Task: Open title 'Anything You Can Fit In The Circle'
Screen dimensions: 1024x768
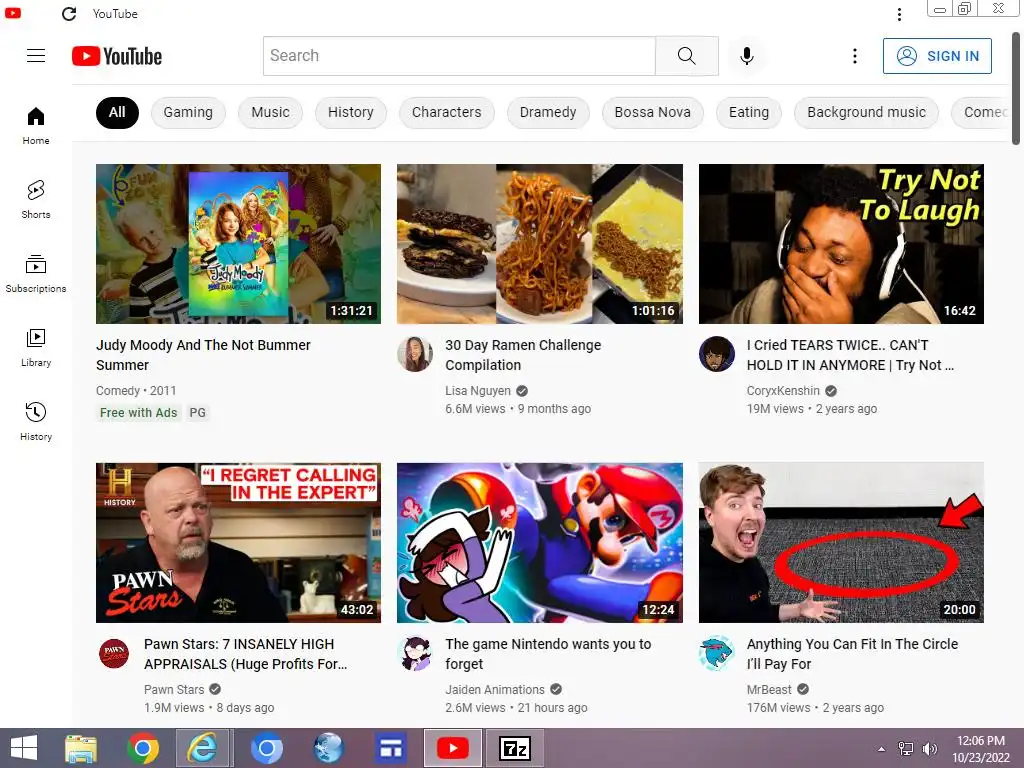Action: (x=852, y=654)
